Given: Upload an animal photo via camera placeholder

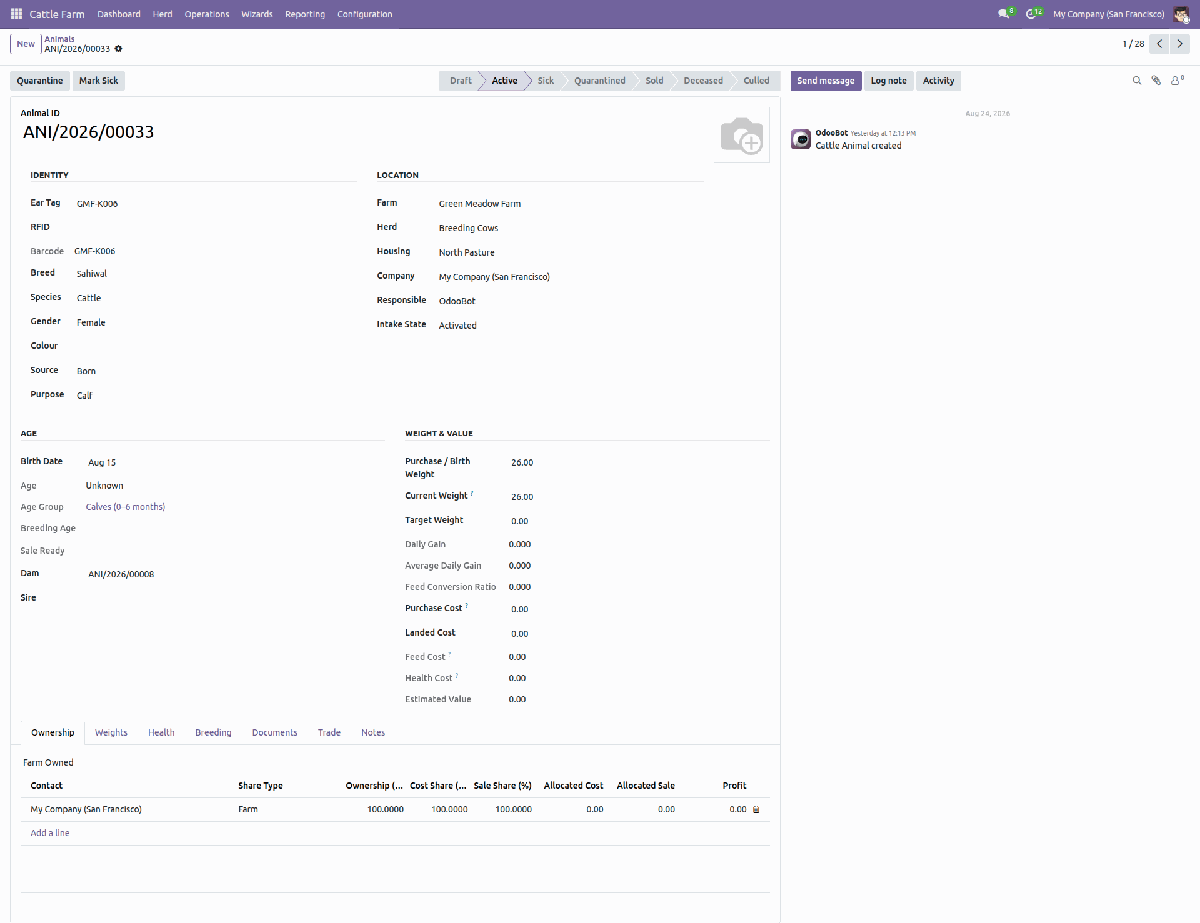Looking at the screenshot, I should 742,137.
